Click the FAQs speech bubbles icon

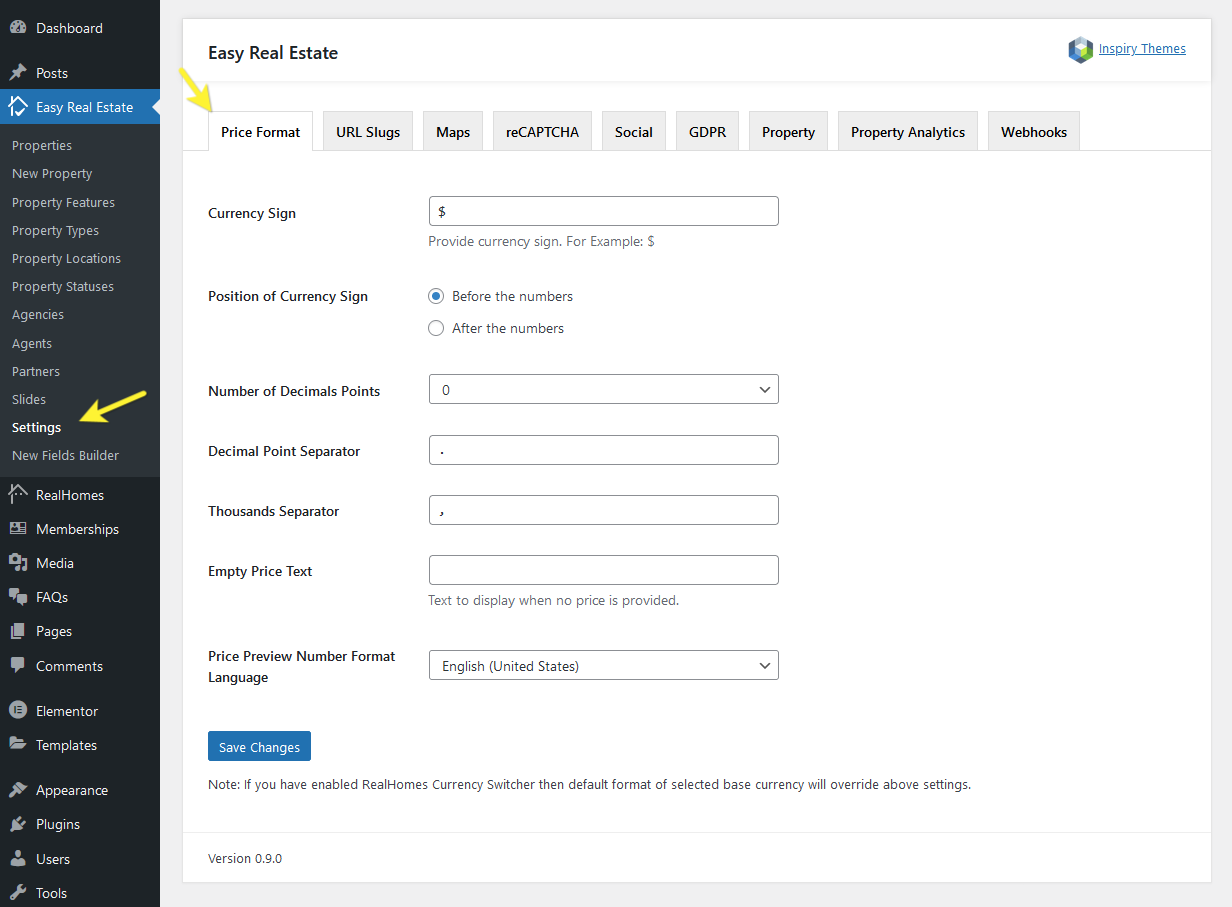[18, 597]
